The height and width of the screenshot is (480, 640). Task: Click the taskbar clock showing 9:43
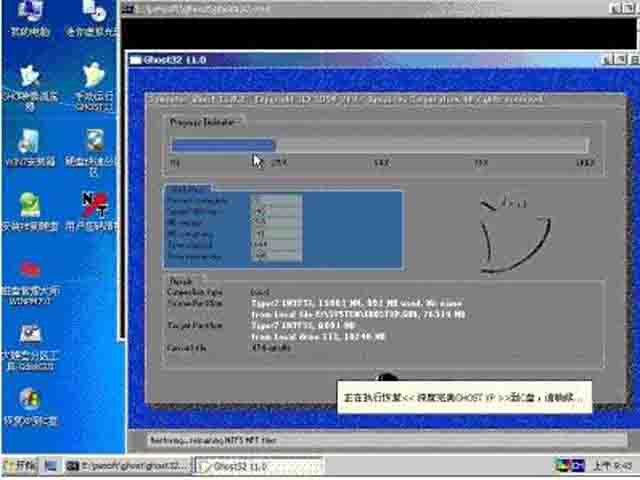(613, 466)
